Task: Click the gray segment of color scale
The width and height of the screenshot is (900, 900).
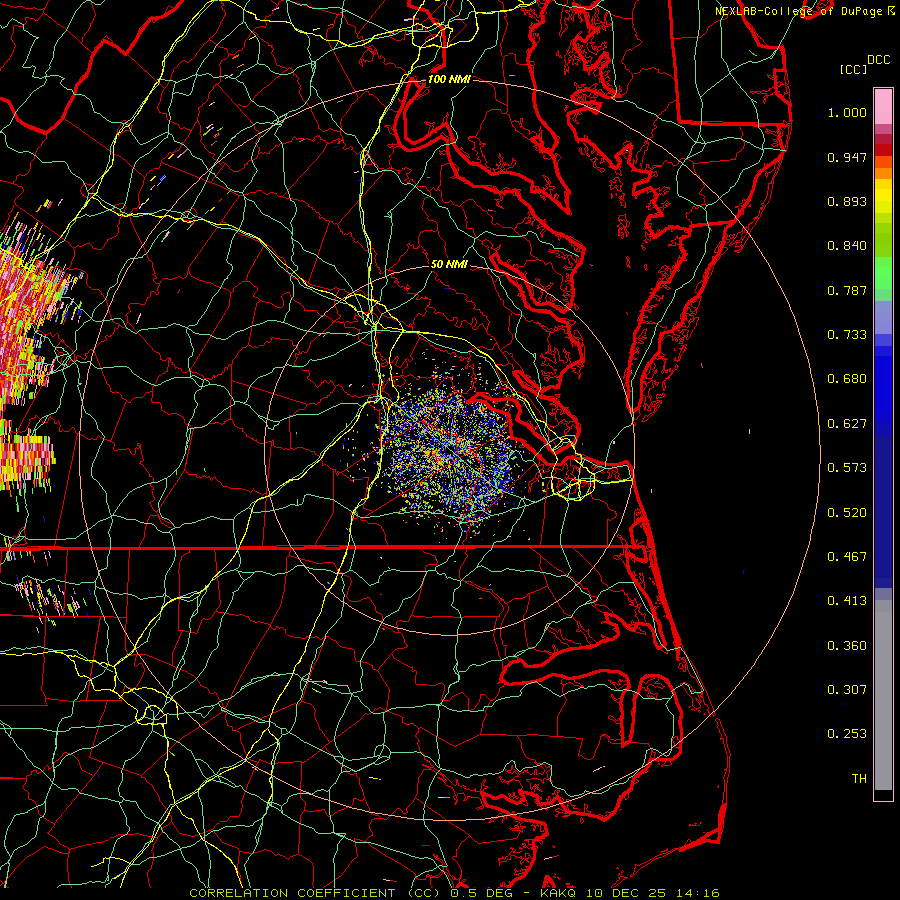Action: click(883, 695)
